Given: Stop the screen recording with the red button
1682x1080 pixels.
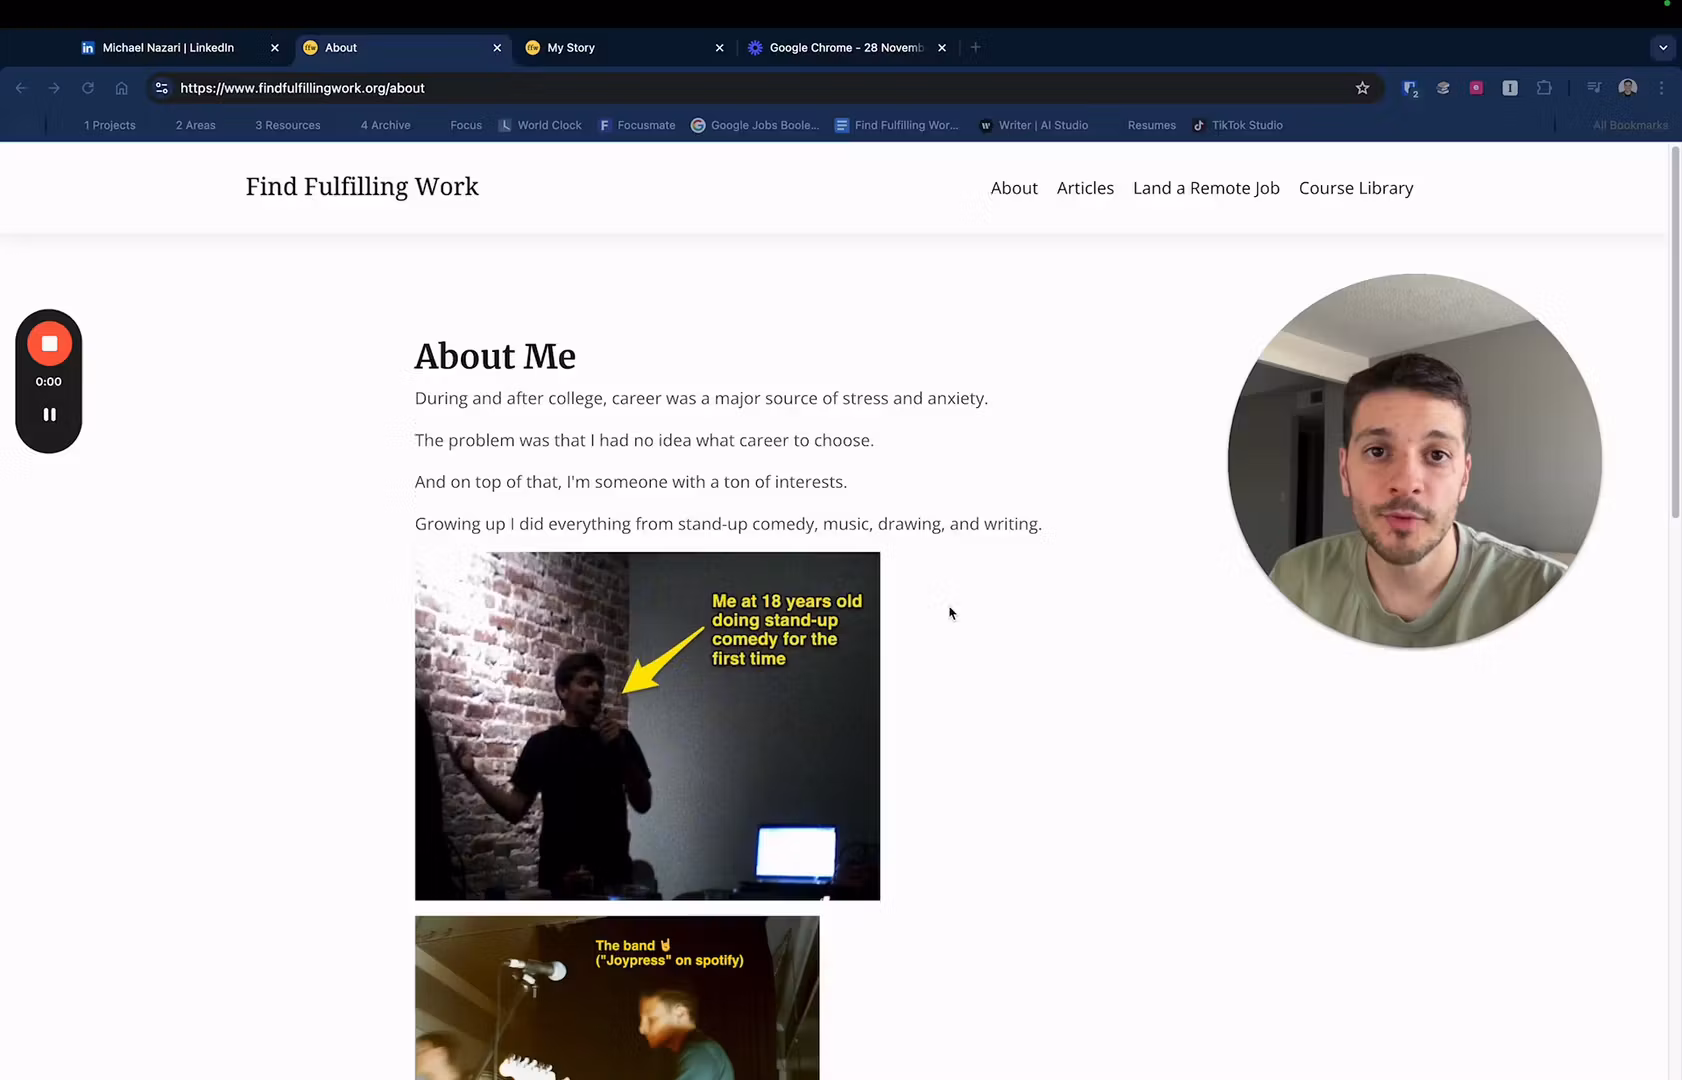Looking at the screenshot, I should (49, 343).
